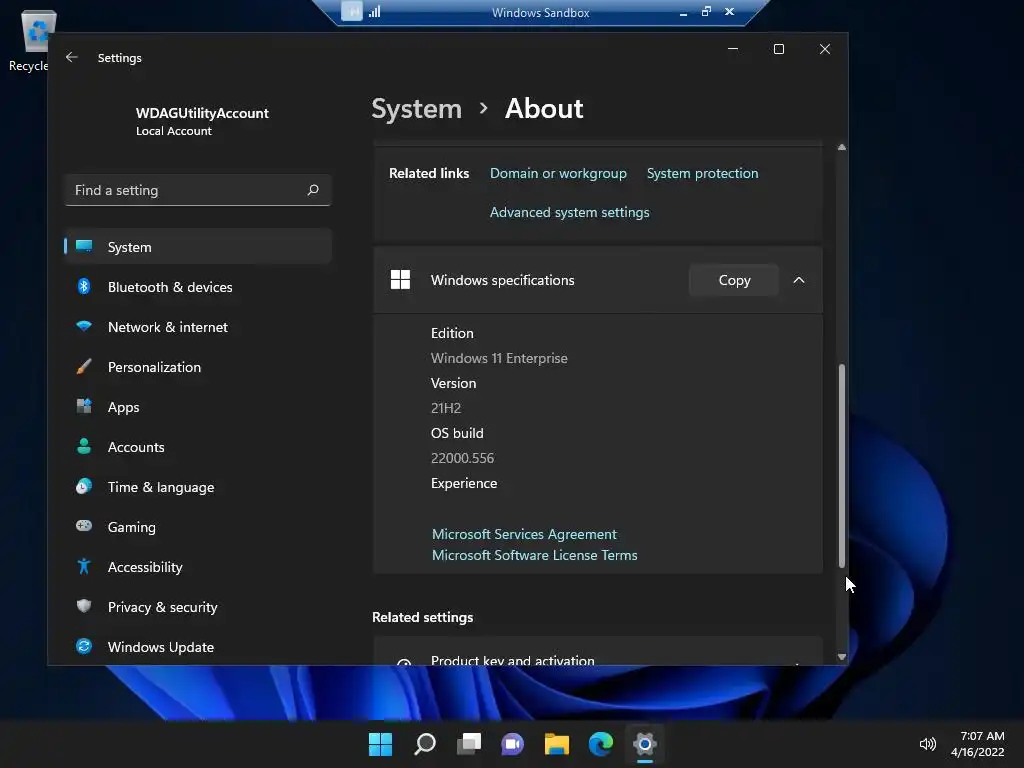The width and height of the screenshot is (1024, 768).
Task: Open taskbar Search
Action: pyautogui.click(x=424, y=744)
